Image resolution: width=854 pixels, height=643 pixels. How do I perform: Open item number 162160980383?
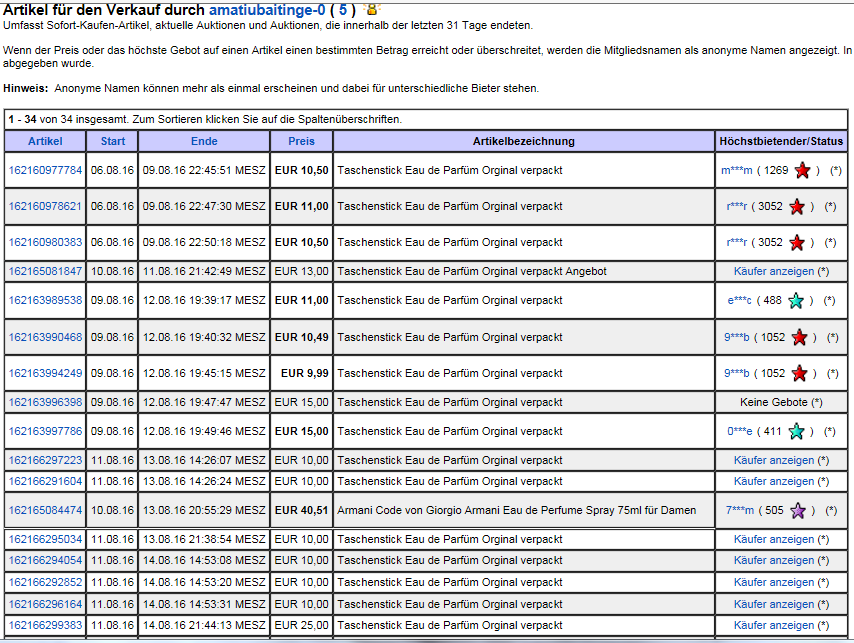click(45, 242)
